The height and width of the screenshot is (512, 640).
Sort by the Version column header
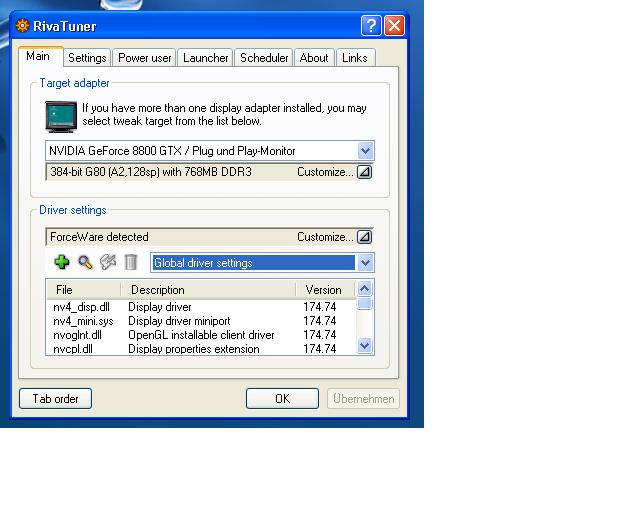click(325, 290)
